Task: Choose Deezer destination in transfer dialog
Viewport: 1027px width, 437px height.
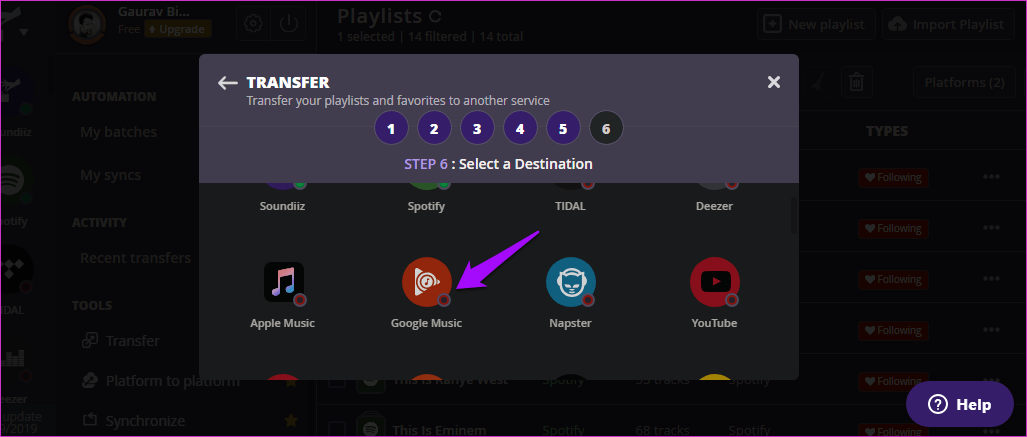Action: (x=715, y=206)
